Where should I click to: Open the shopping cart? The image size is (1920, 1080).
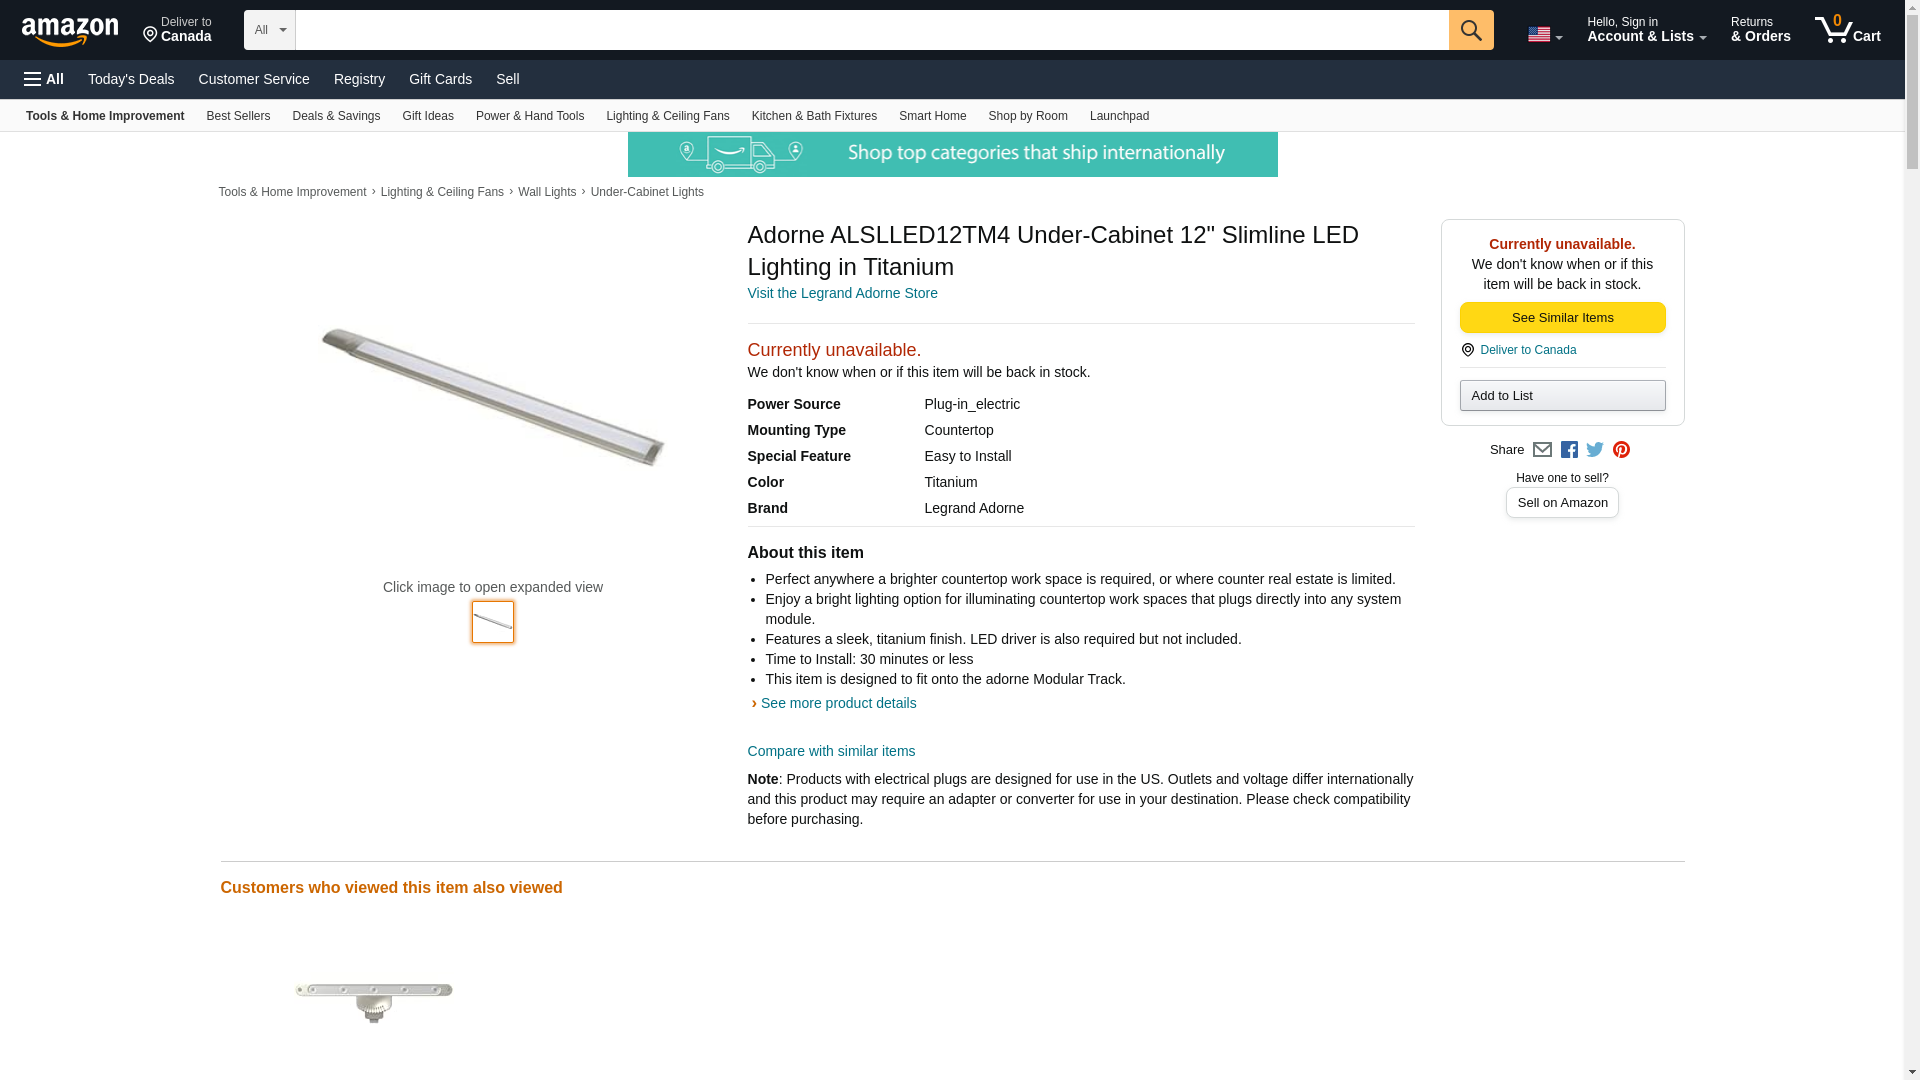[1847, 30]
